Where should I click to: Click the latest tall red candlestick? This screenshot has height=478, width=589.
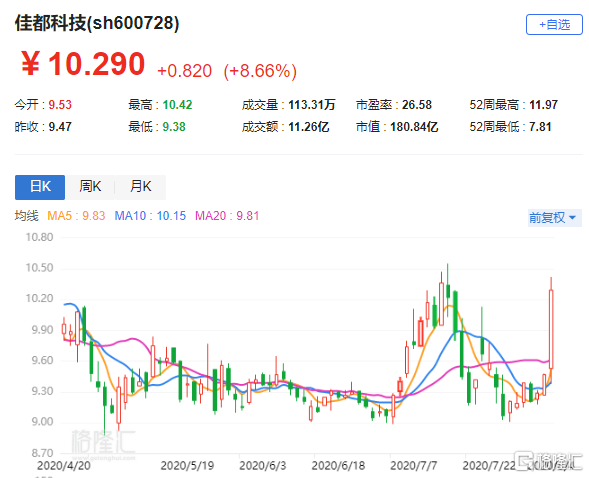tap(551, 329)
